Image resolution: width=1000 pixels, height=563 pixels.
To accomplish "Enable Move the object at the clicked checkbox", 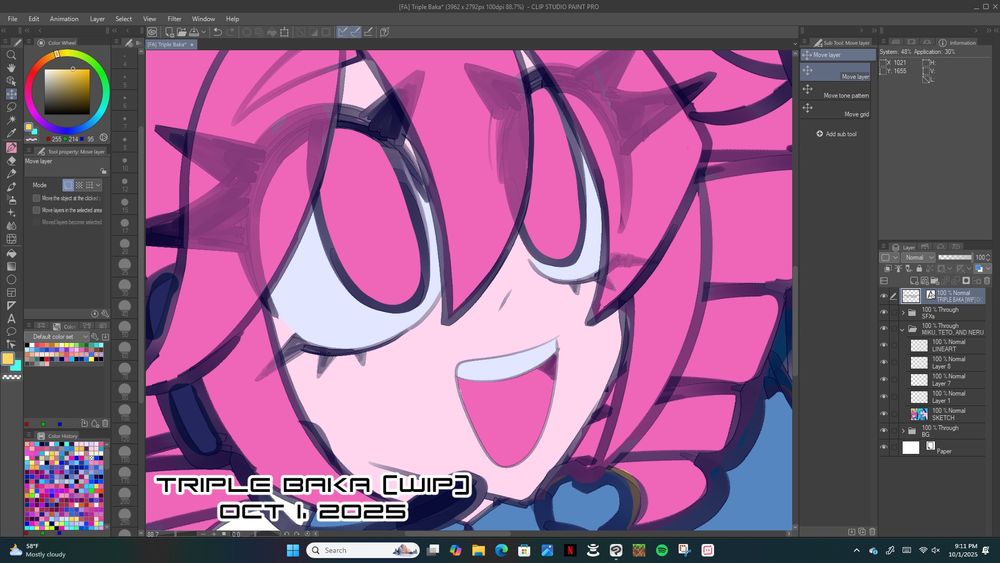I will [x=36, y=198].
